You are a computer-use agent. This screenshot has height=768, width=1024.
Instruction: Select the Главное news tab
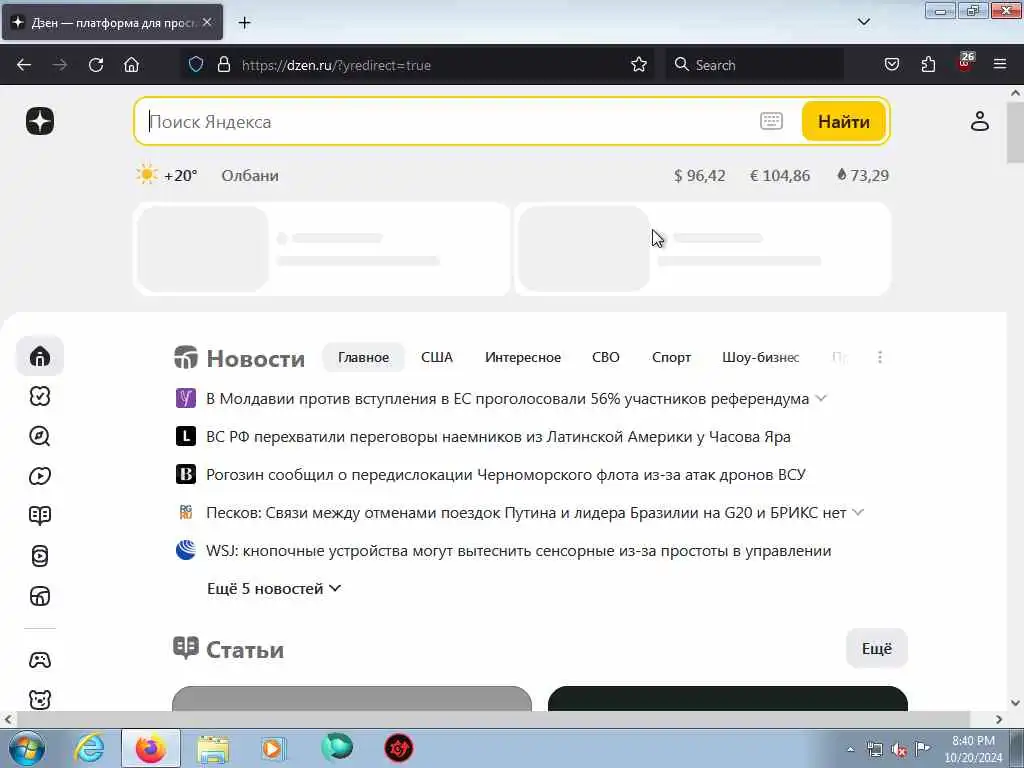tap(363, 357)
